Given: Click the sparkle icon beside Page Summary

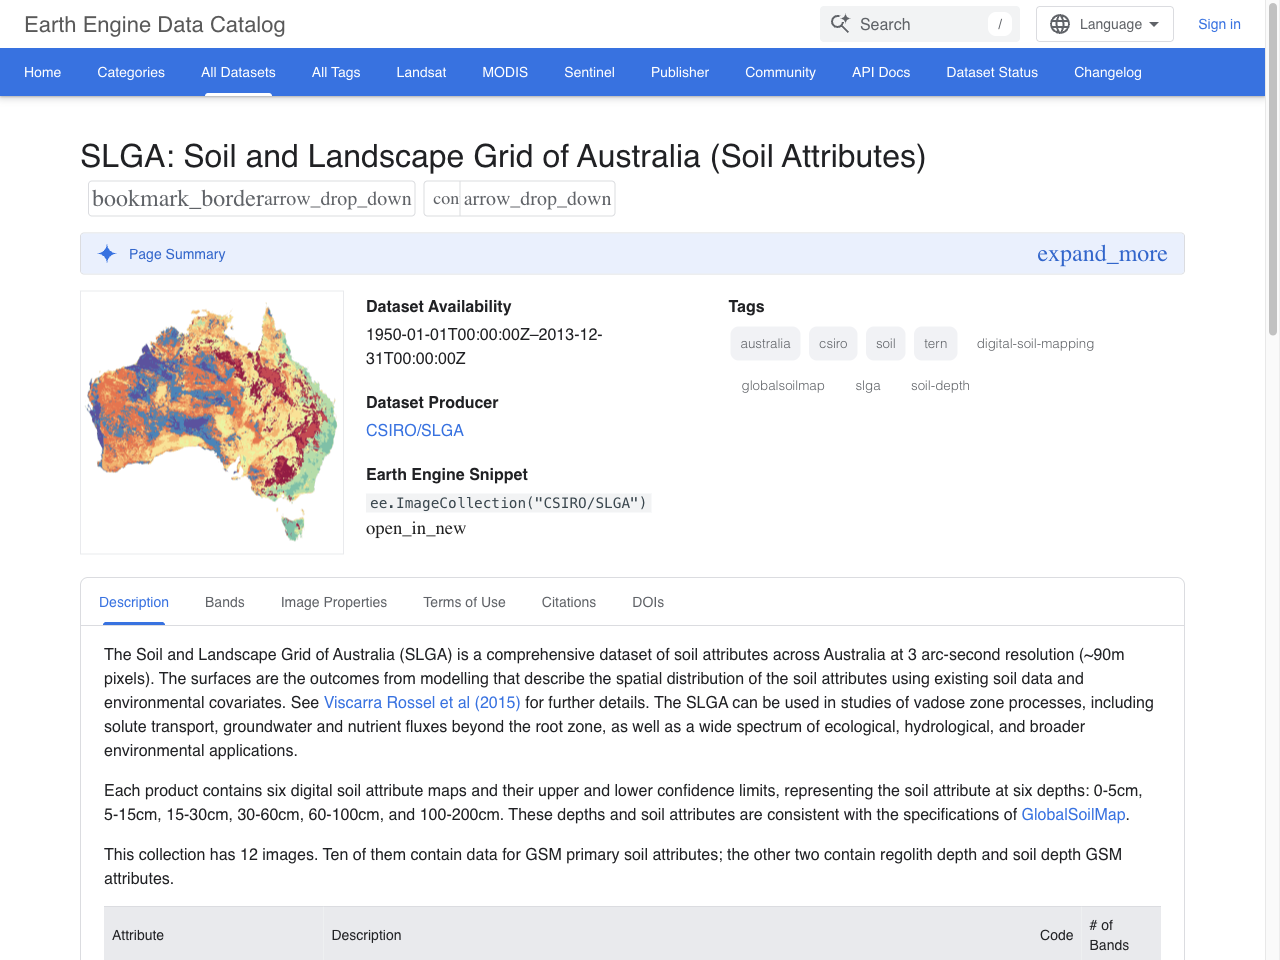Looking at the screenshot, I should [106, 253].
